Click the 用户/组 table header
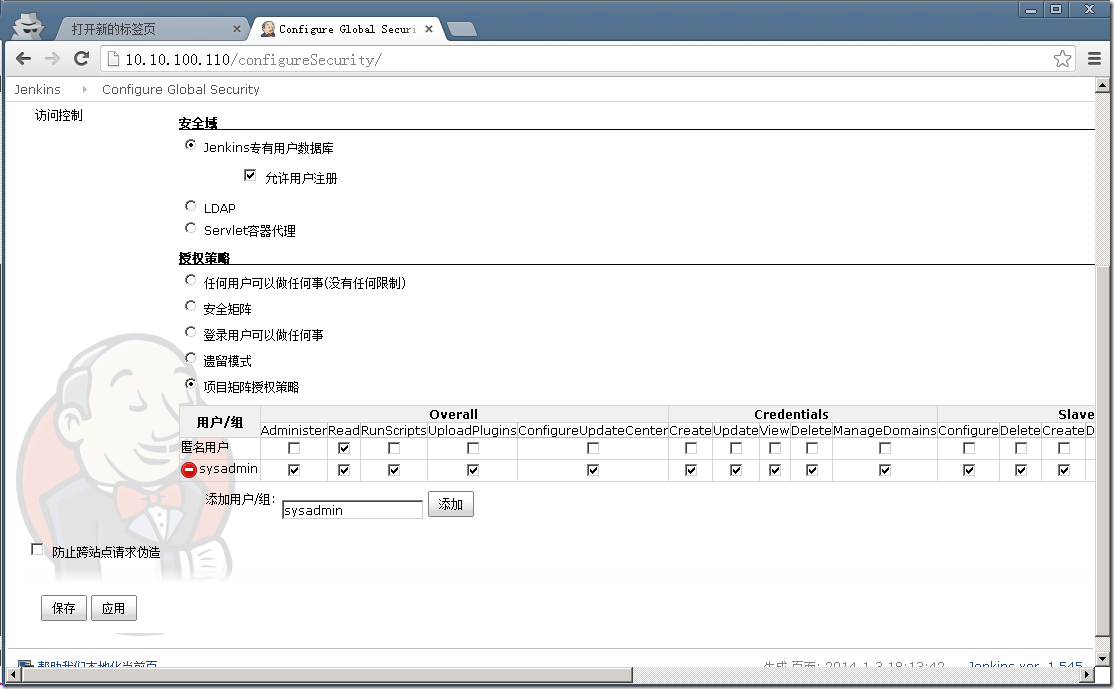The width and height of the screenshot is (1114, 689). tap(220, 423)
